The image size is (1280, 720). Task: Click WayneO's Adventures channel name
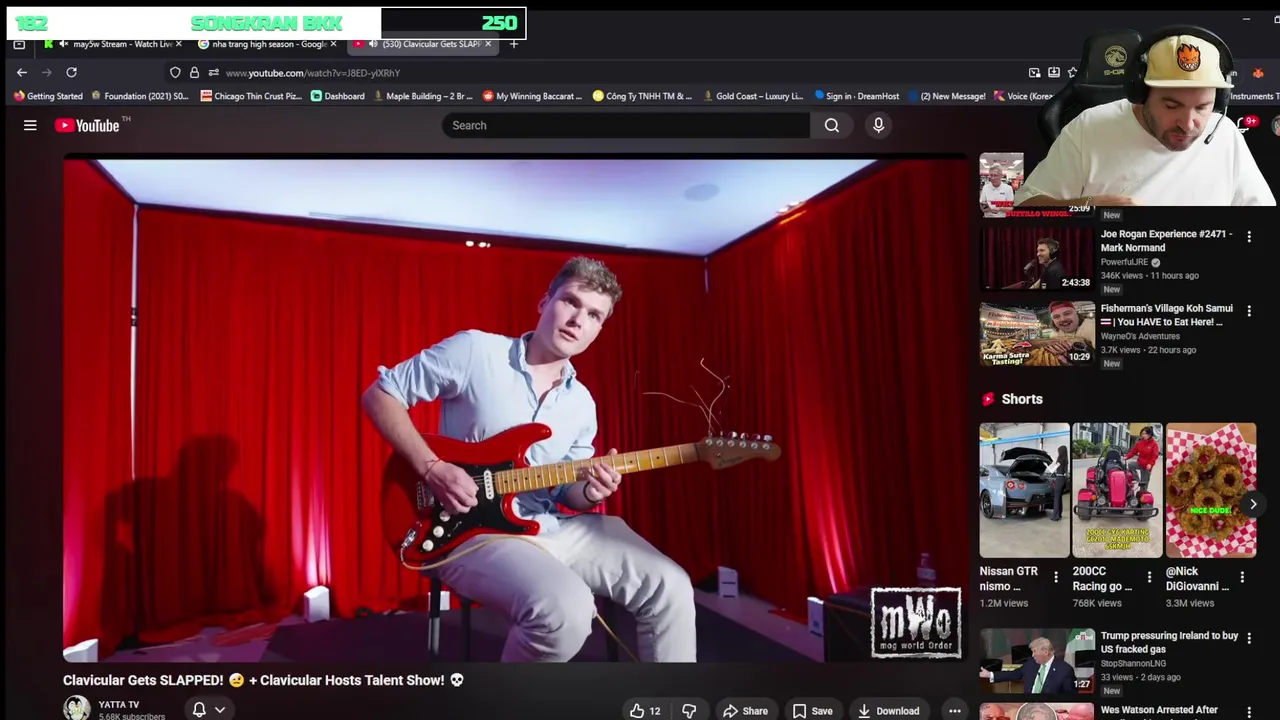point(1140,336)
